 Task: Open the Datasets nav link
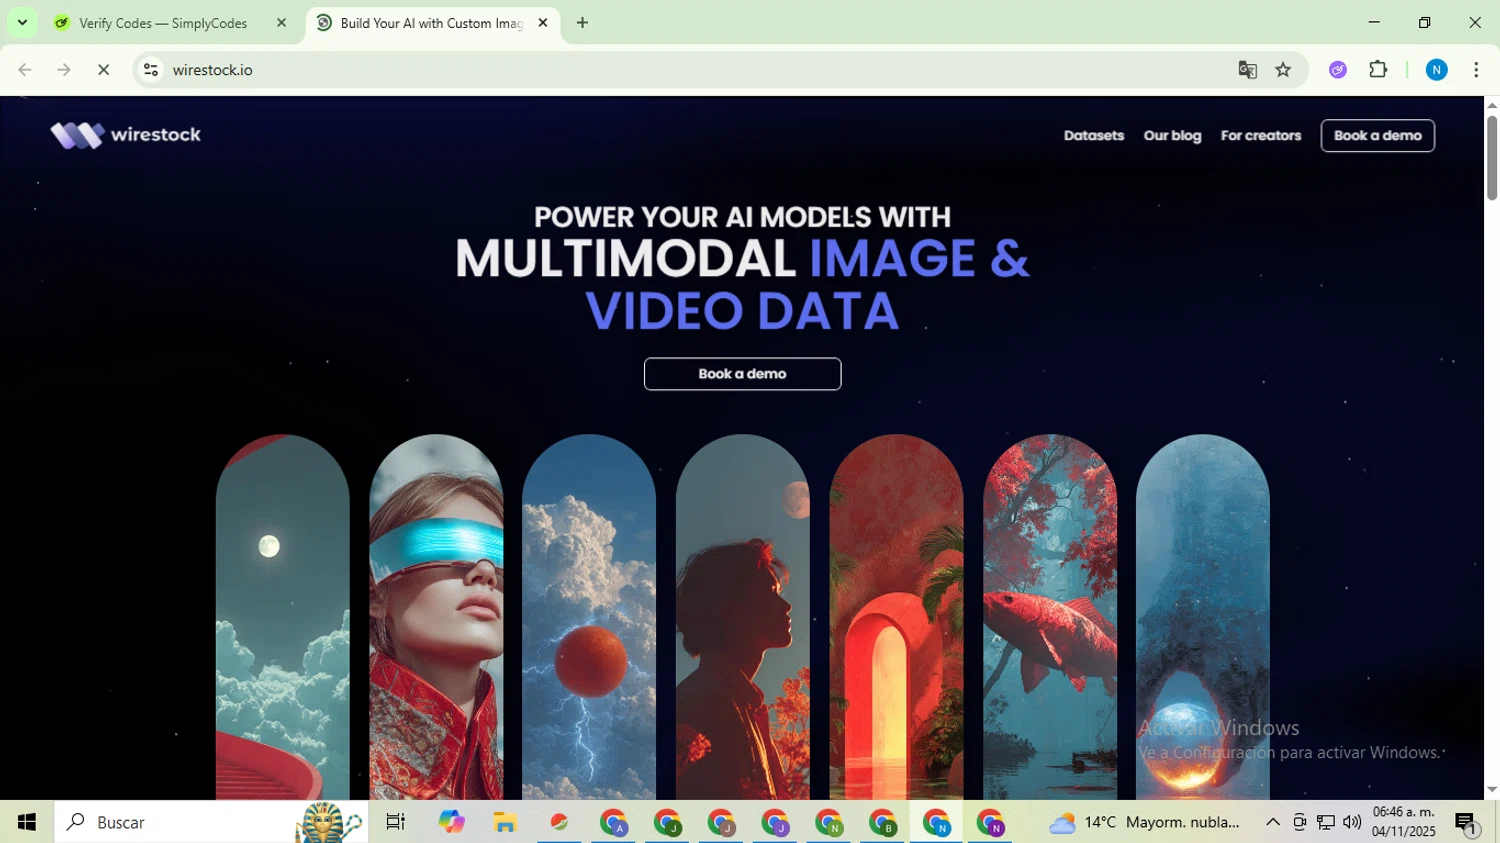(x=1093, y=136)
